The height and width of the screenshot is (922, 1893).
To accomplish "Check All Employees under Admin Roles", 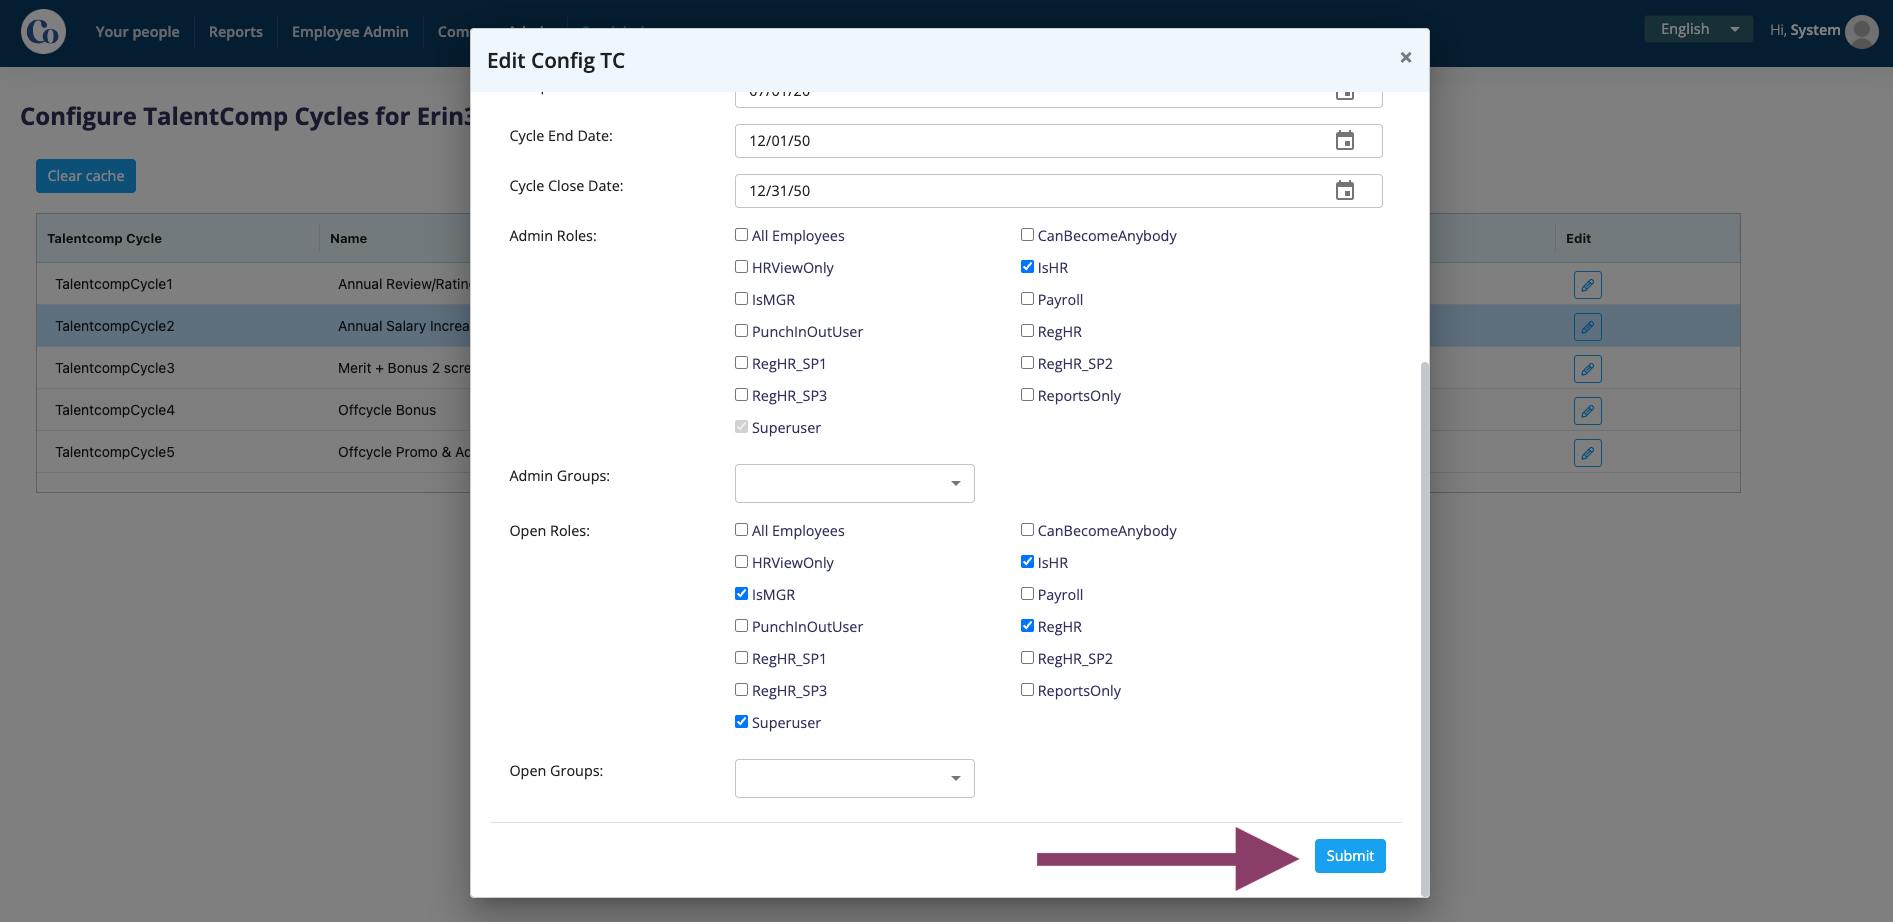I will point(741,235).
